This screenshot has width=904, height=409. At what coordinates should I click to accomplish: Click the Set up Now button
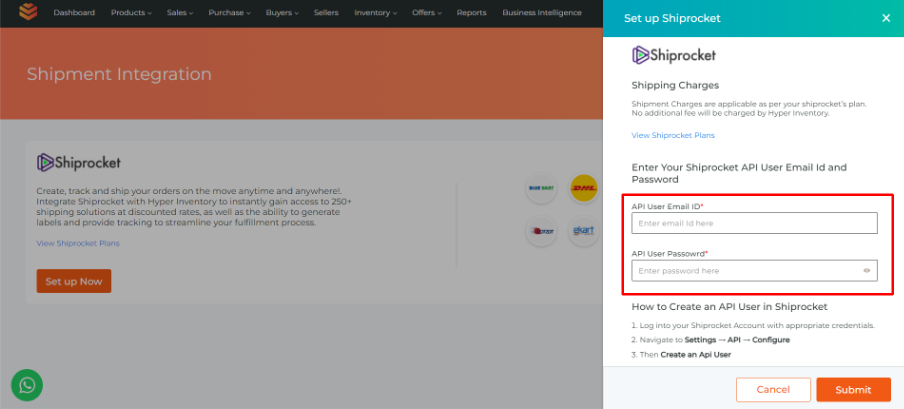point(74,281)
